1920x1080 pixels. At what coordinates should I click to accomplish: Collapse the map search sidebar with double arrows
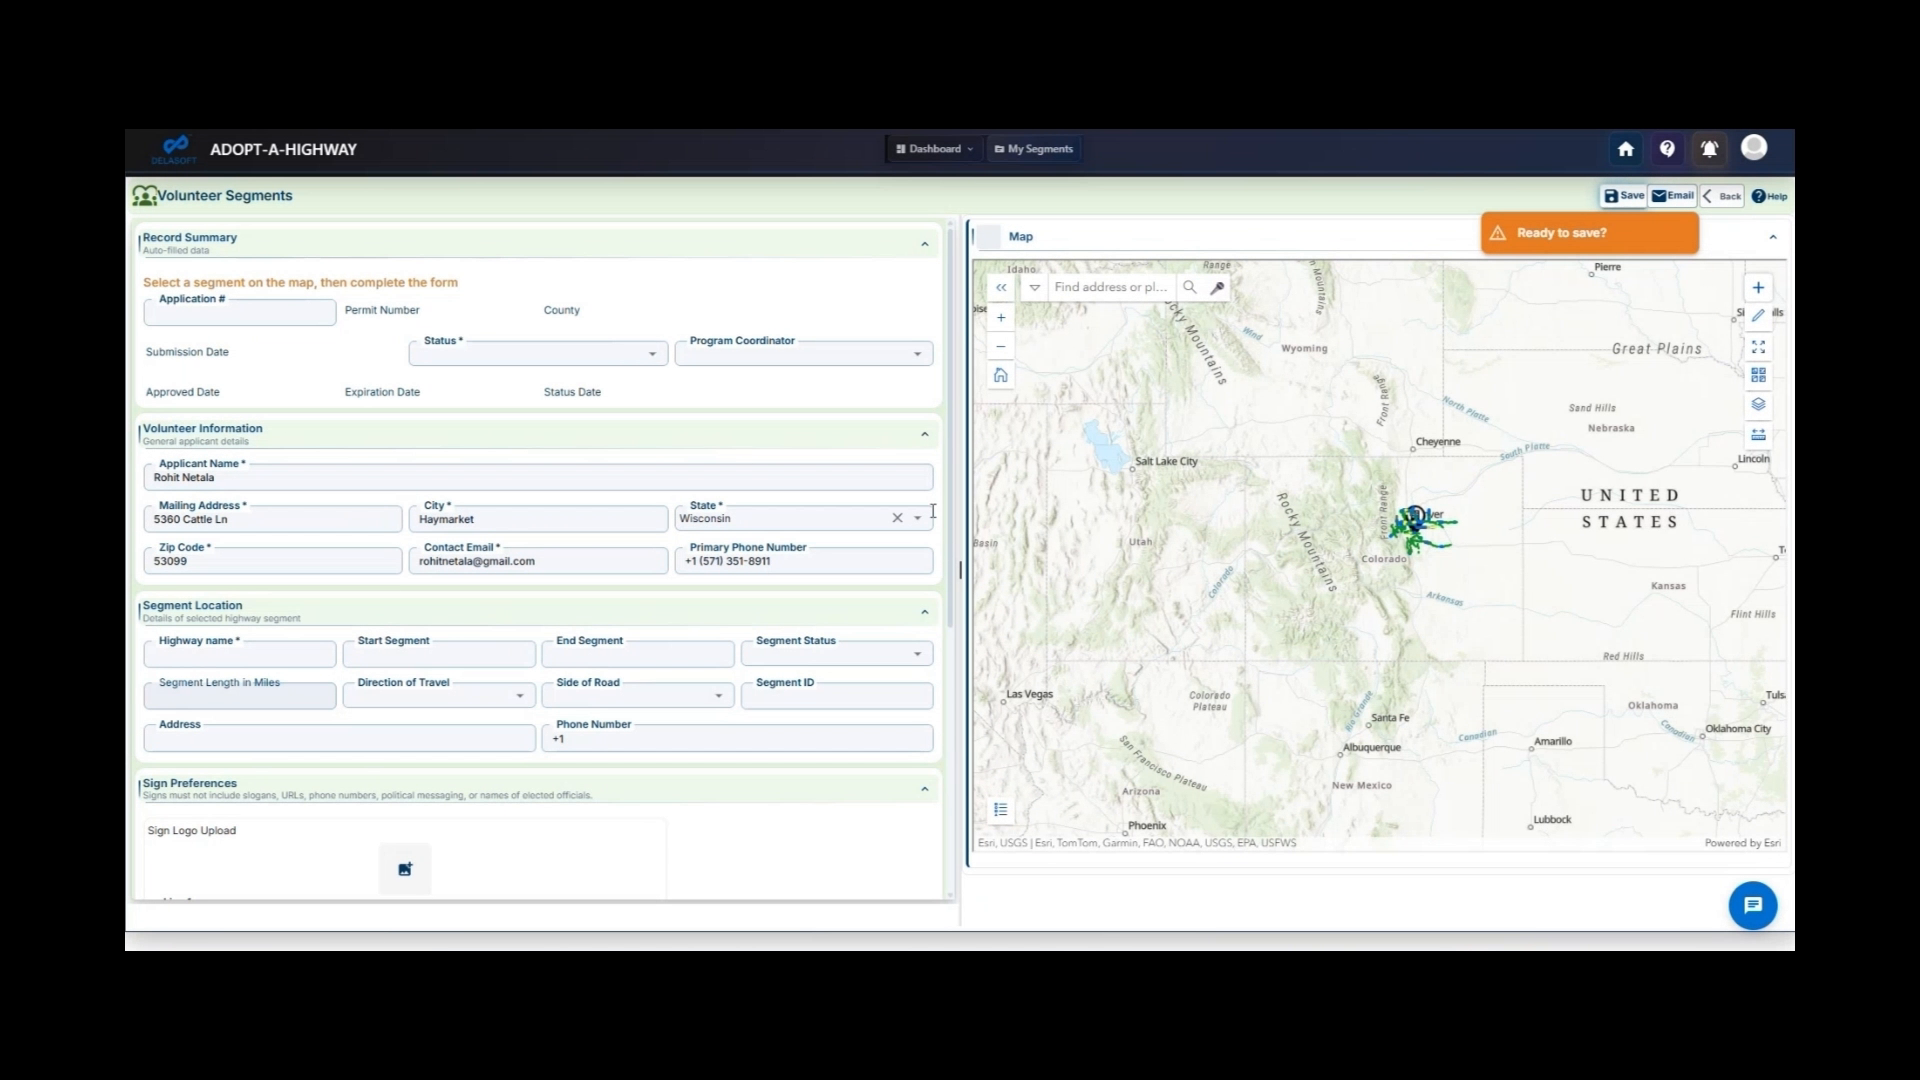(1001, 287)
